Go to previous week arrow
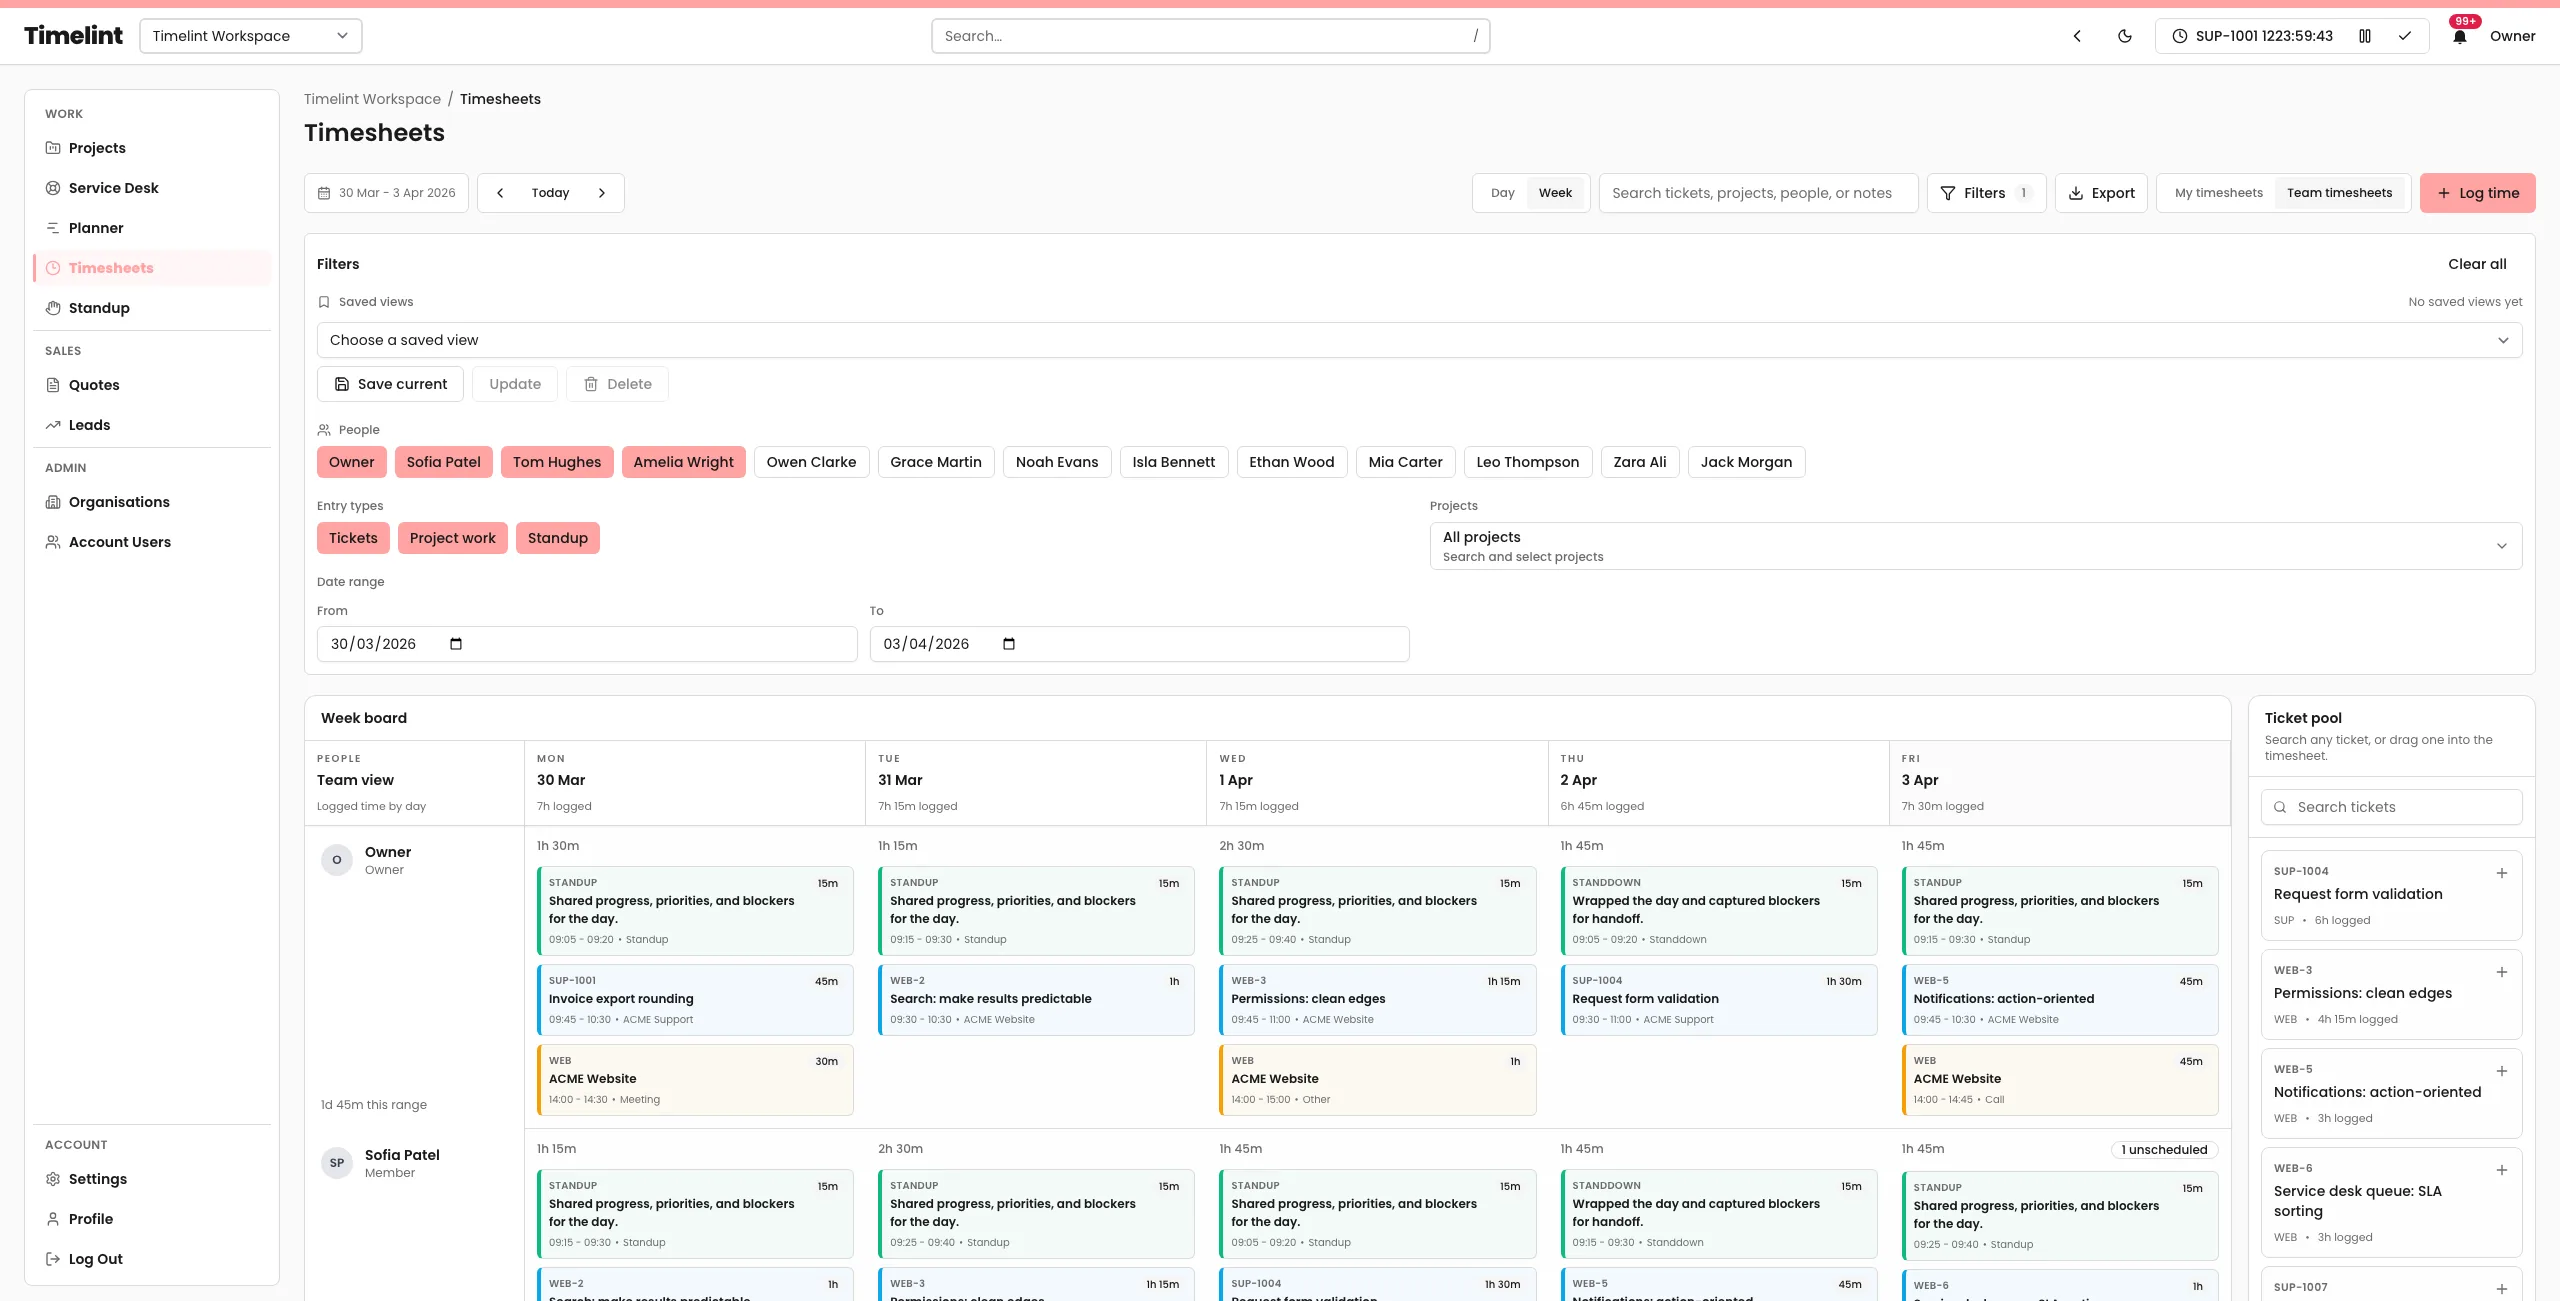The height and width of the screenshot is (1301, 2560). [500, 193]
